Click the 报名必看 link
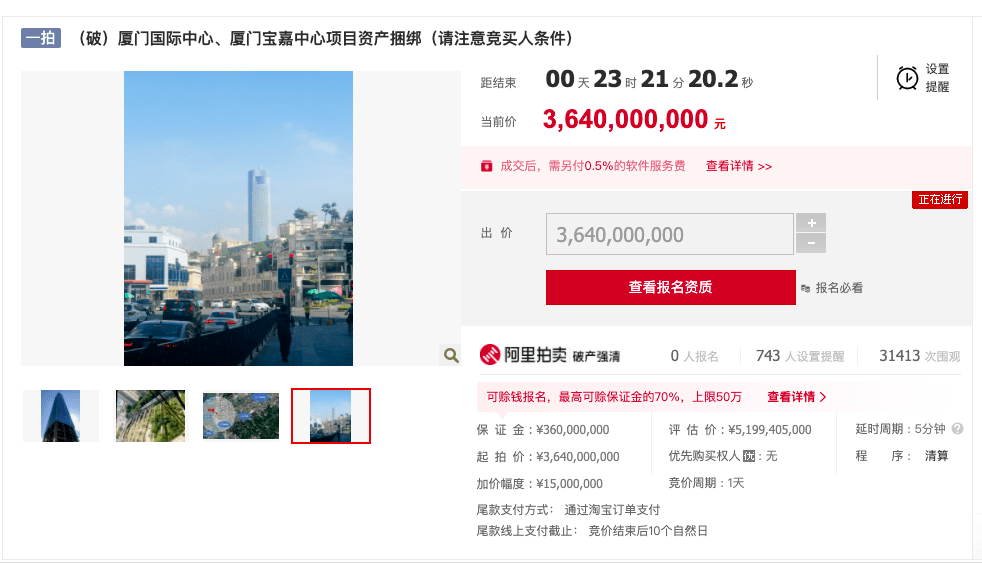982x564 pixels. pyautogui.click(x=839, y=288)
